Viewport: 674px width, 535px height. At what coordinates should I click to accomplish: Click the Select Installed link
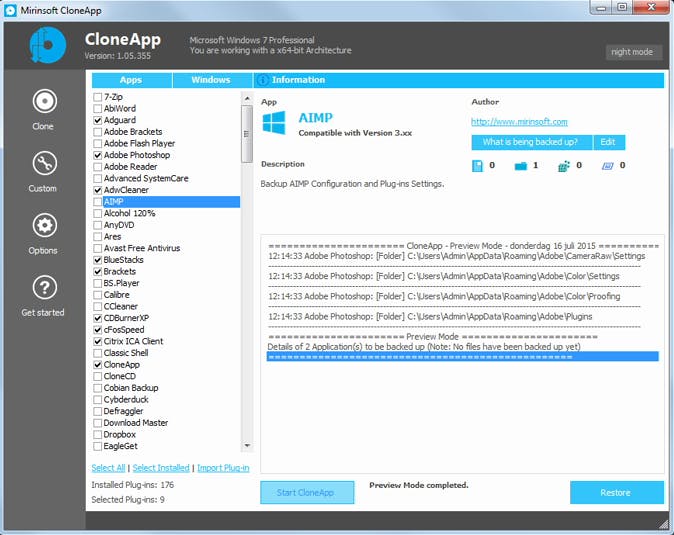point(161,468)
